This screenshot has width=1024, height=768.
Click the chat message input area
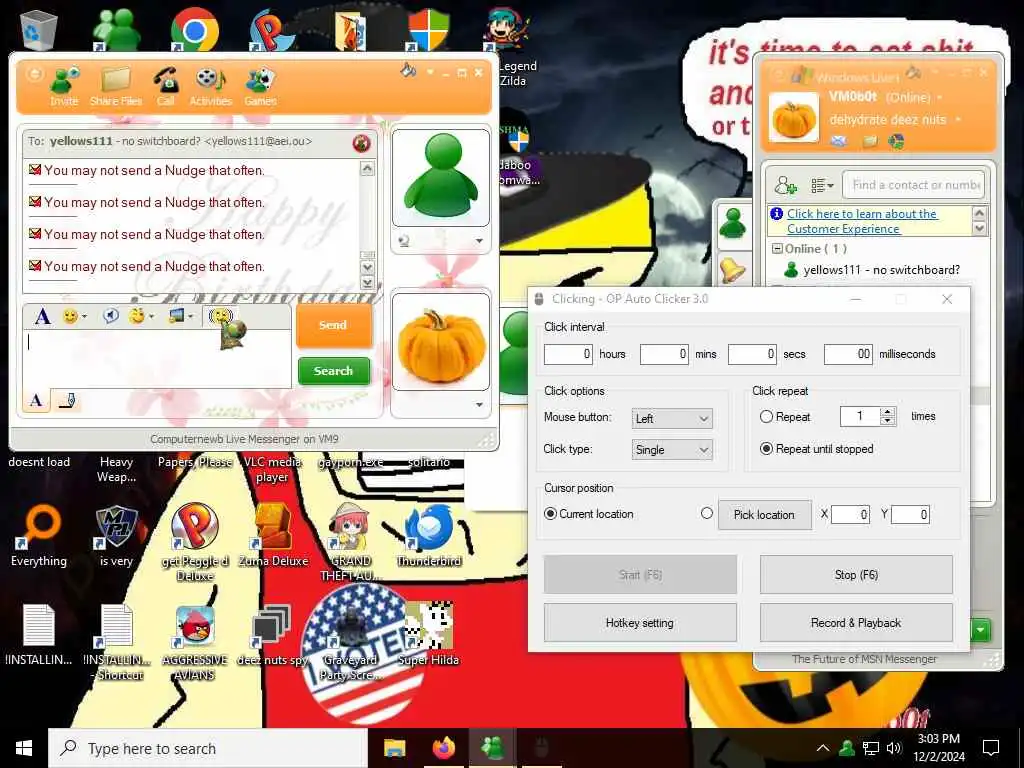coord(157,358)
